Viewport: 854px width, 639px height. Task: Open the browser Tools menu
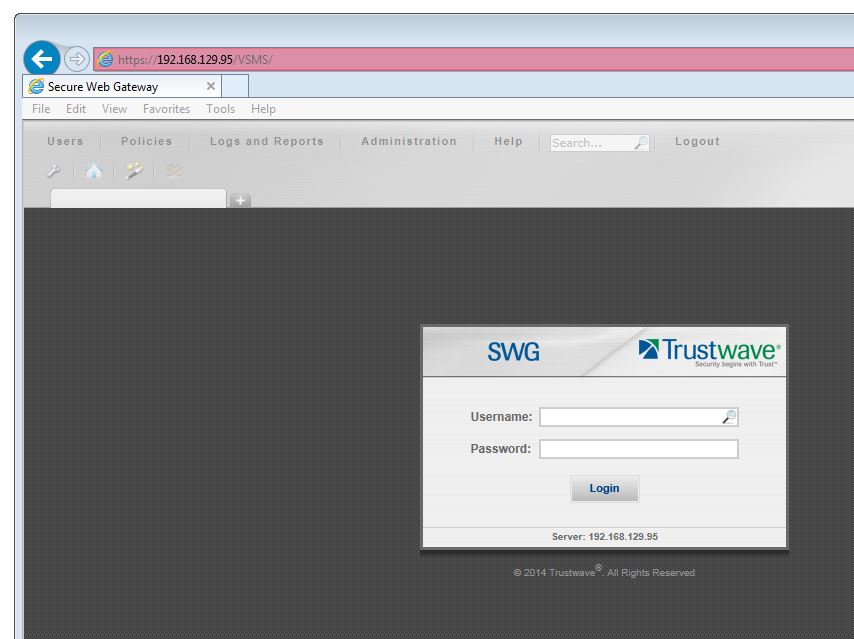[x=221, y=109]
